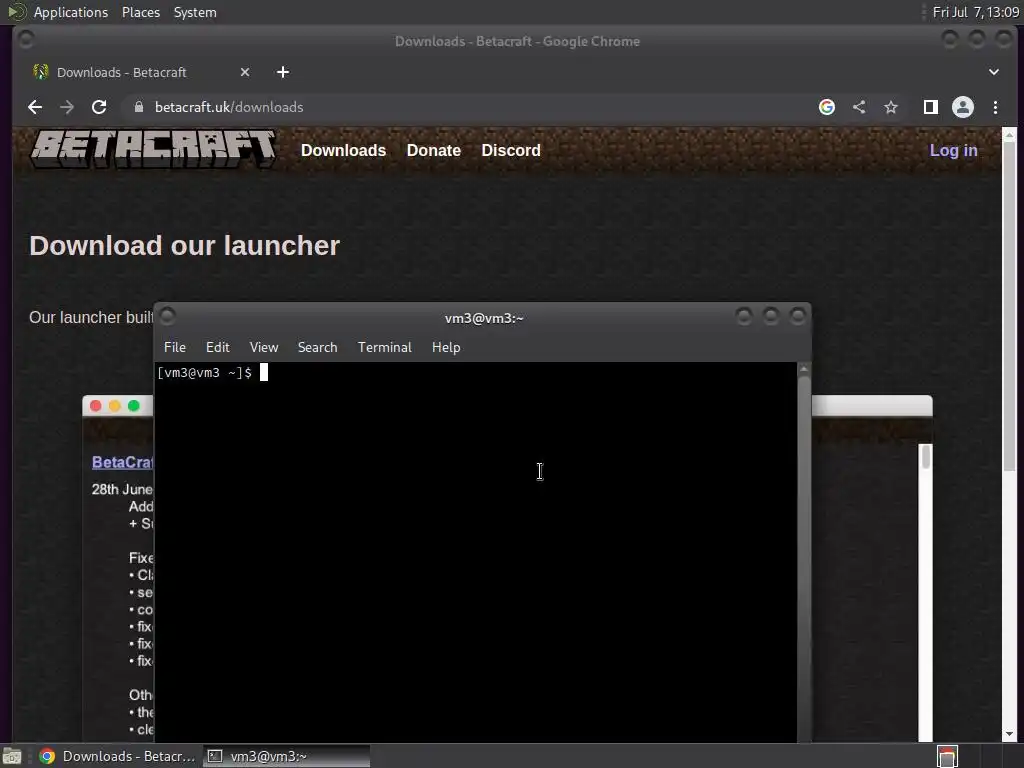Click the Chrome page scrollbar thumb
The height and width of the screenshot is (768, 1024).
[1009, 307]
